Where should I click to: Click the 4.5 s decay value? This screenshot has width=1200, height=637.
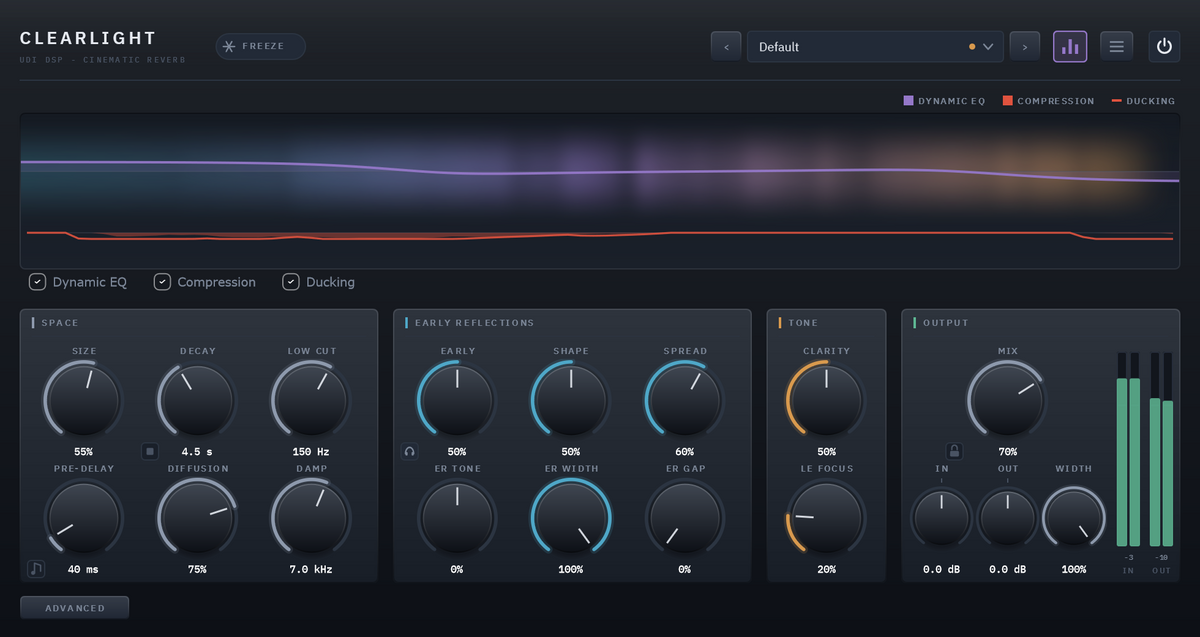197,452
